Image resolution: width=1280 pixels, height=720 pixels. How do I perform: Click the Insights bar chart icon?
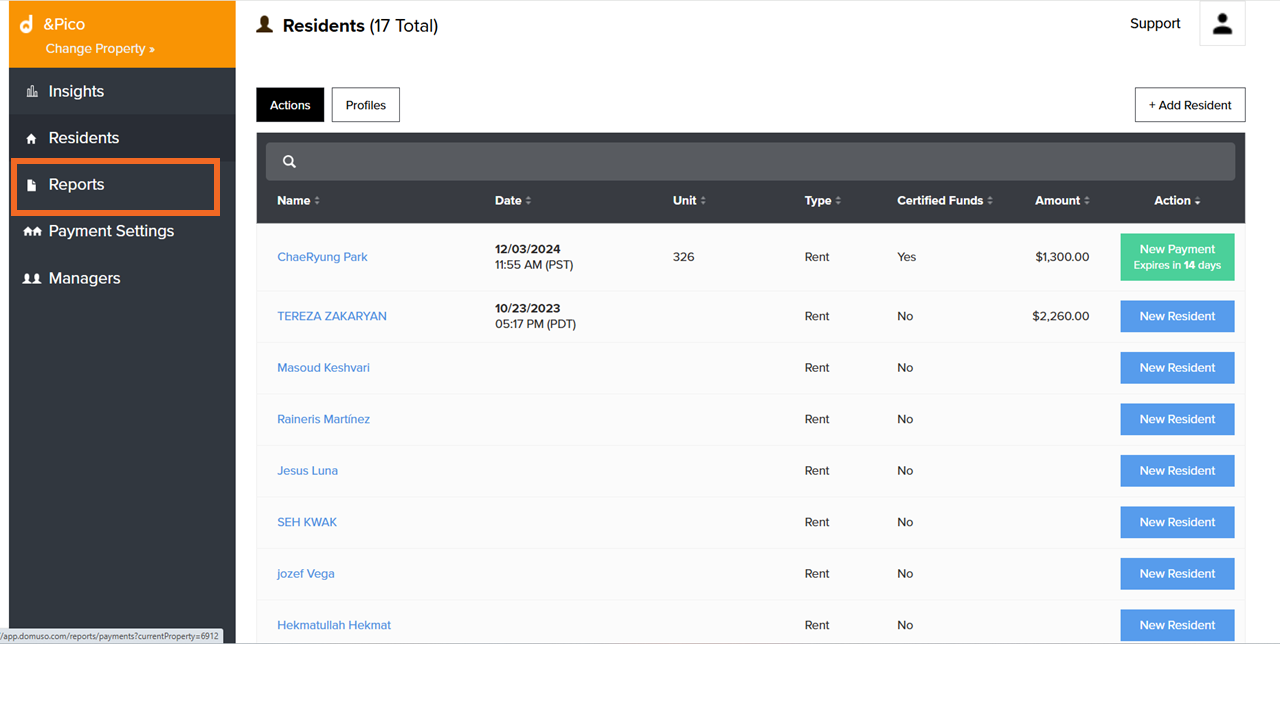32,92
